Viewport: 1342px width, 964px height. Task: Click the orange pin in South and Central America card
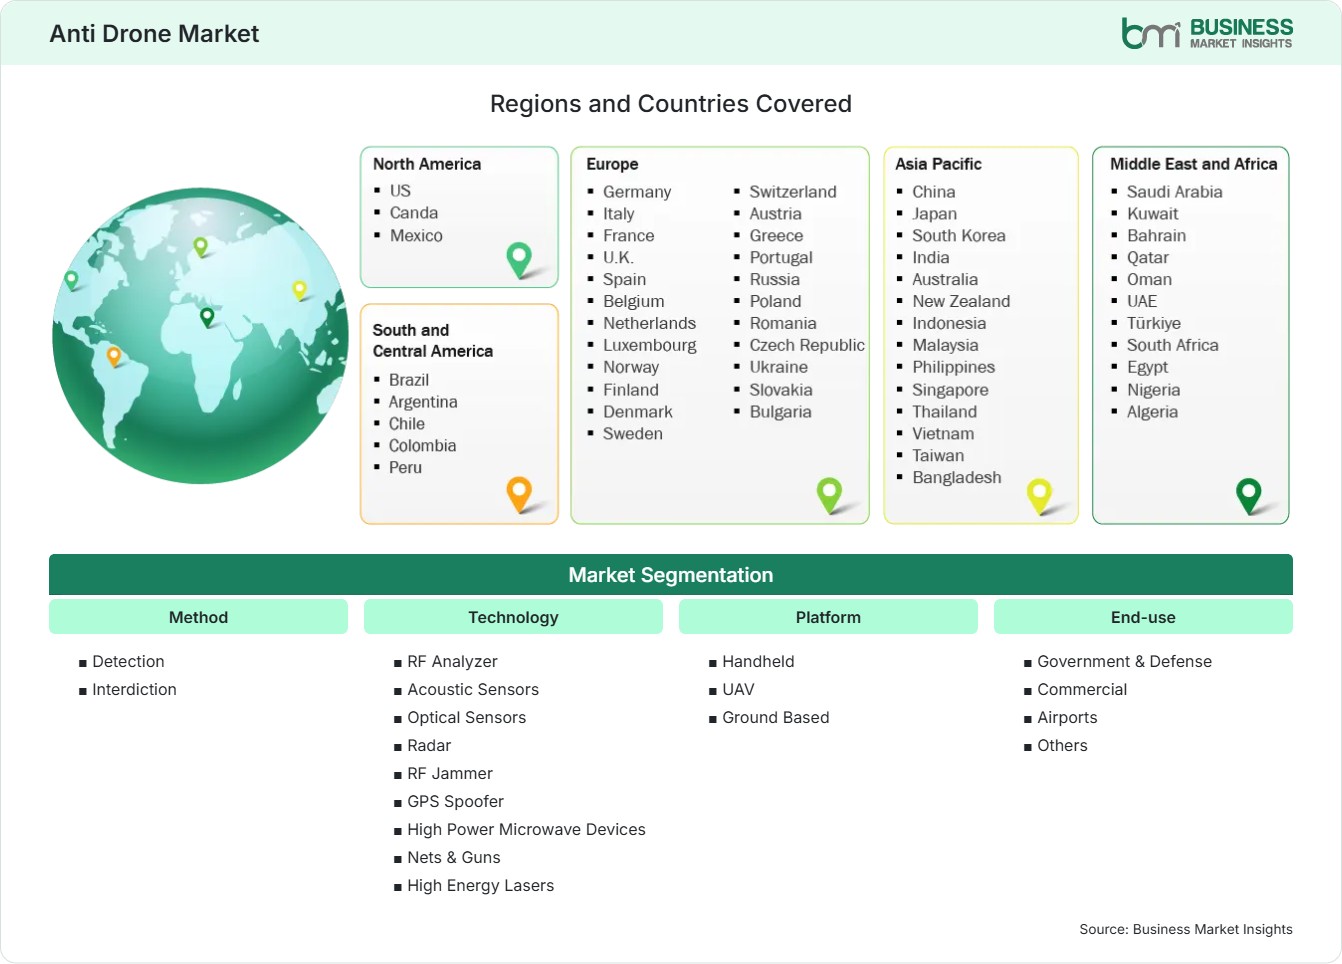tap(519, 494)
